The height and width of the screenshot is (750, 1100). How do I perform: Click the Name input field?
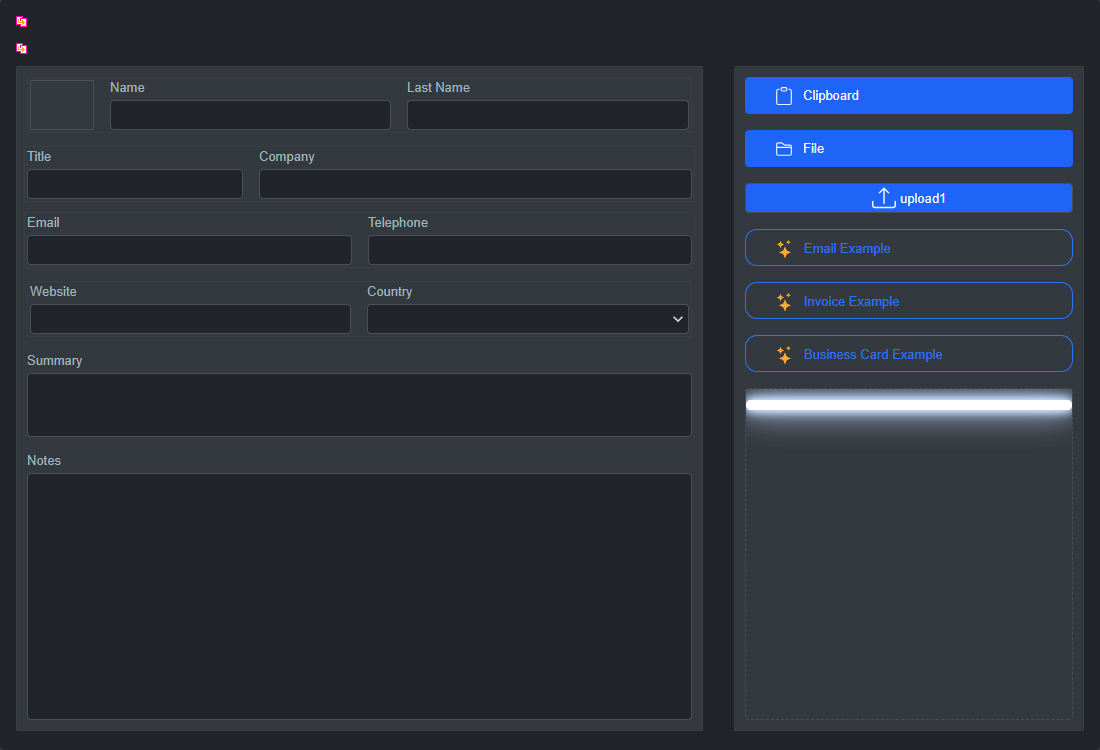point(250,115)
